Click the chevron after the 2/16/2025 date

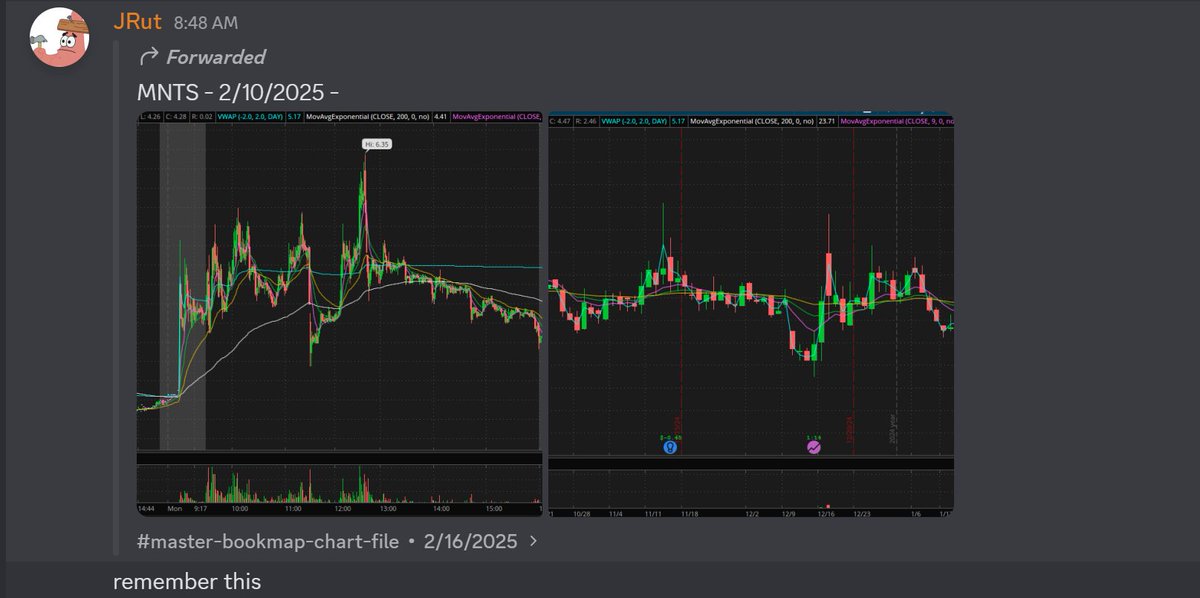click(533, 542)
